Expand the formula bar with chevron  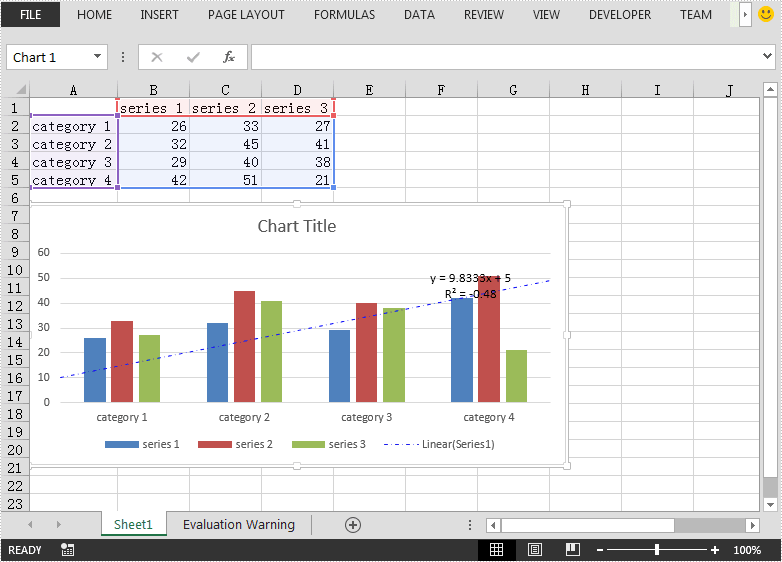coord(768,55)
